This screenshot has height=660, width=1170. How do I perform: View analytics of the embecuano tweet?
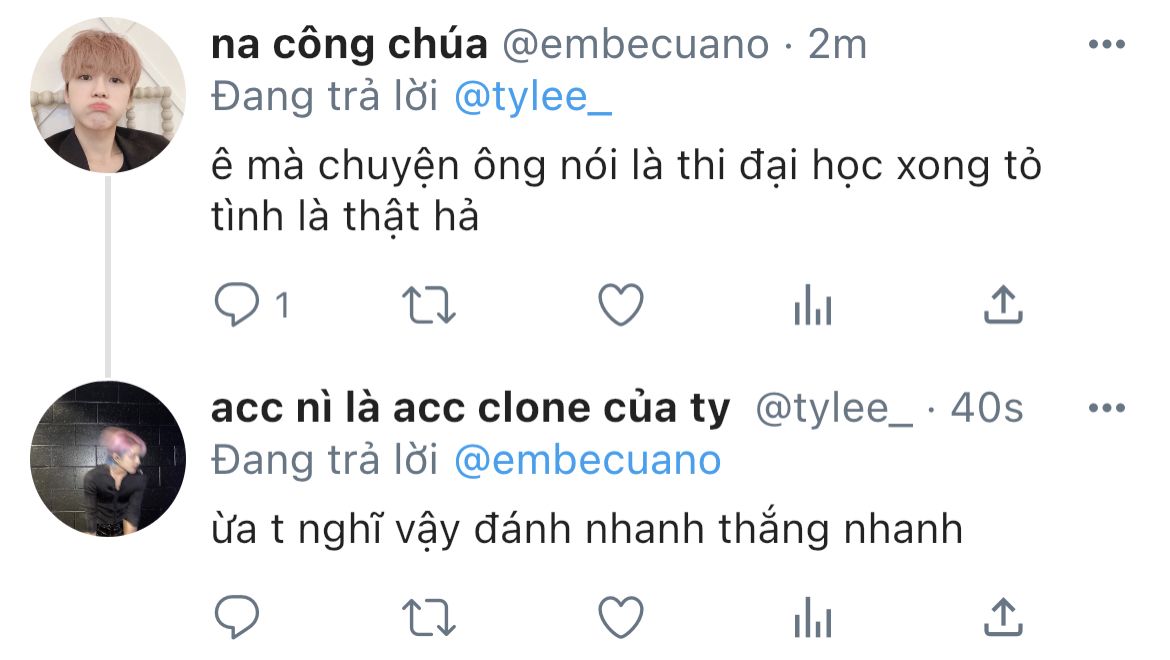pyautogui.click(x=813, y=305)
